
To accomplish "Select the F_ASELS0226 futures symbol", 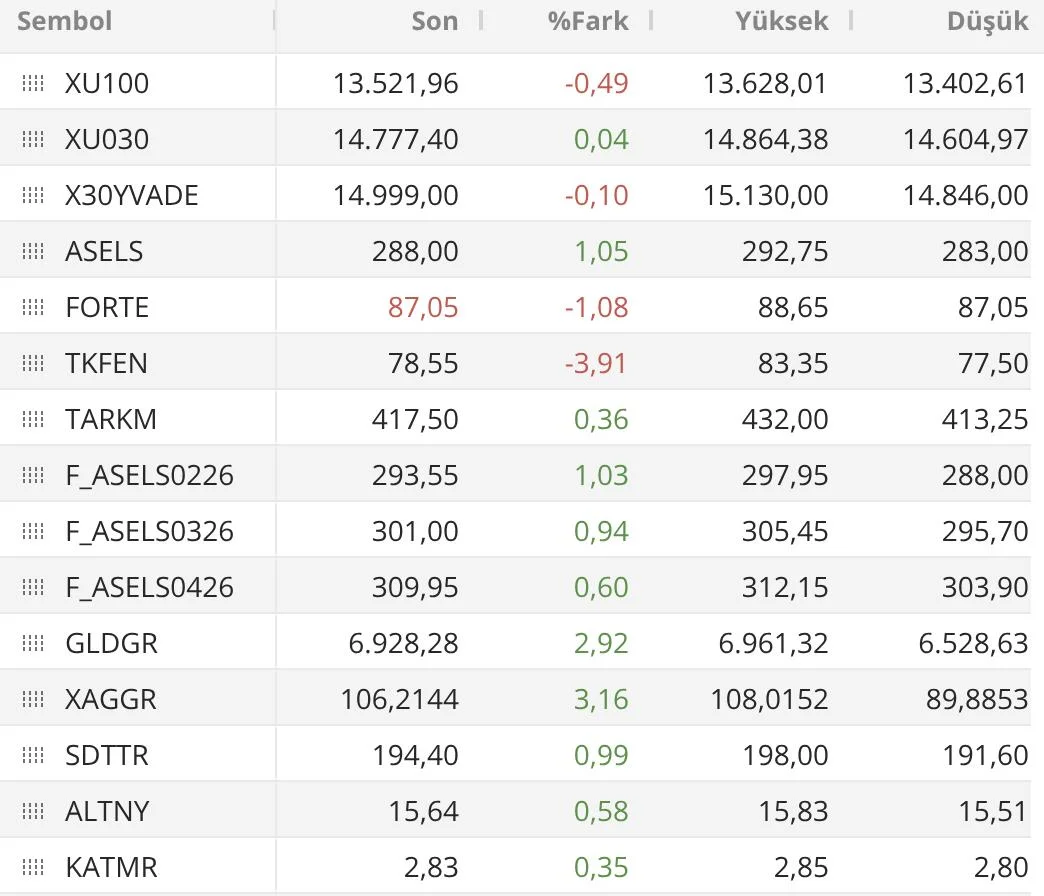I will pyautogui.click(x=149, y=475).
